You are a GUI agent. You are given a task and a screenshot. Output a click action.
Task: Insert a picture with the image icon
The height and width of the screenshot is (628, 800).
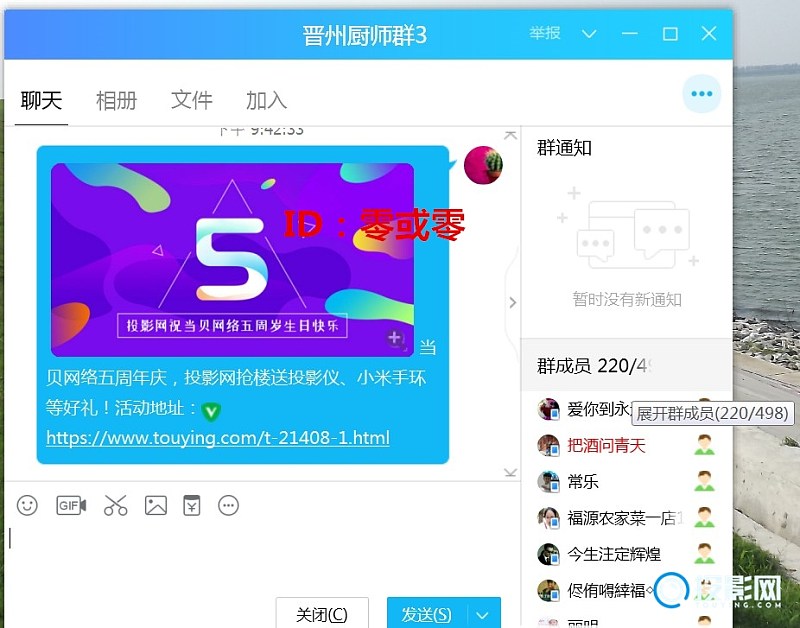156,506
